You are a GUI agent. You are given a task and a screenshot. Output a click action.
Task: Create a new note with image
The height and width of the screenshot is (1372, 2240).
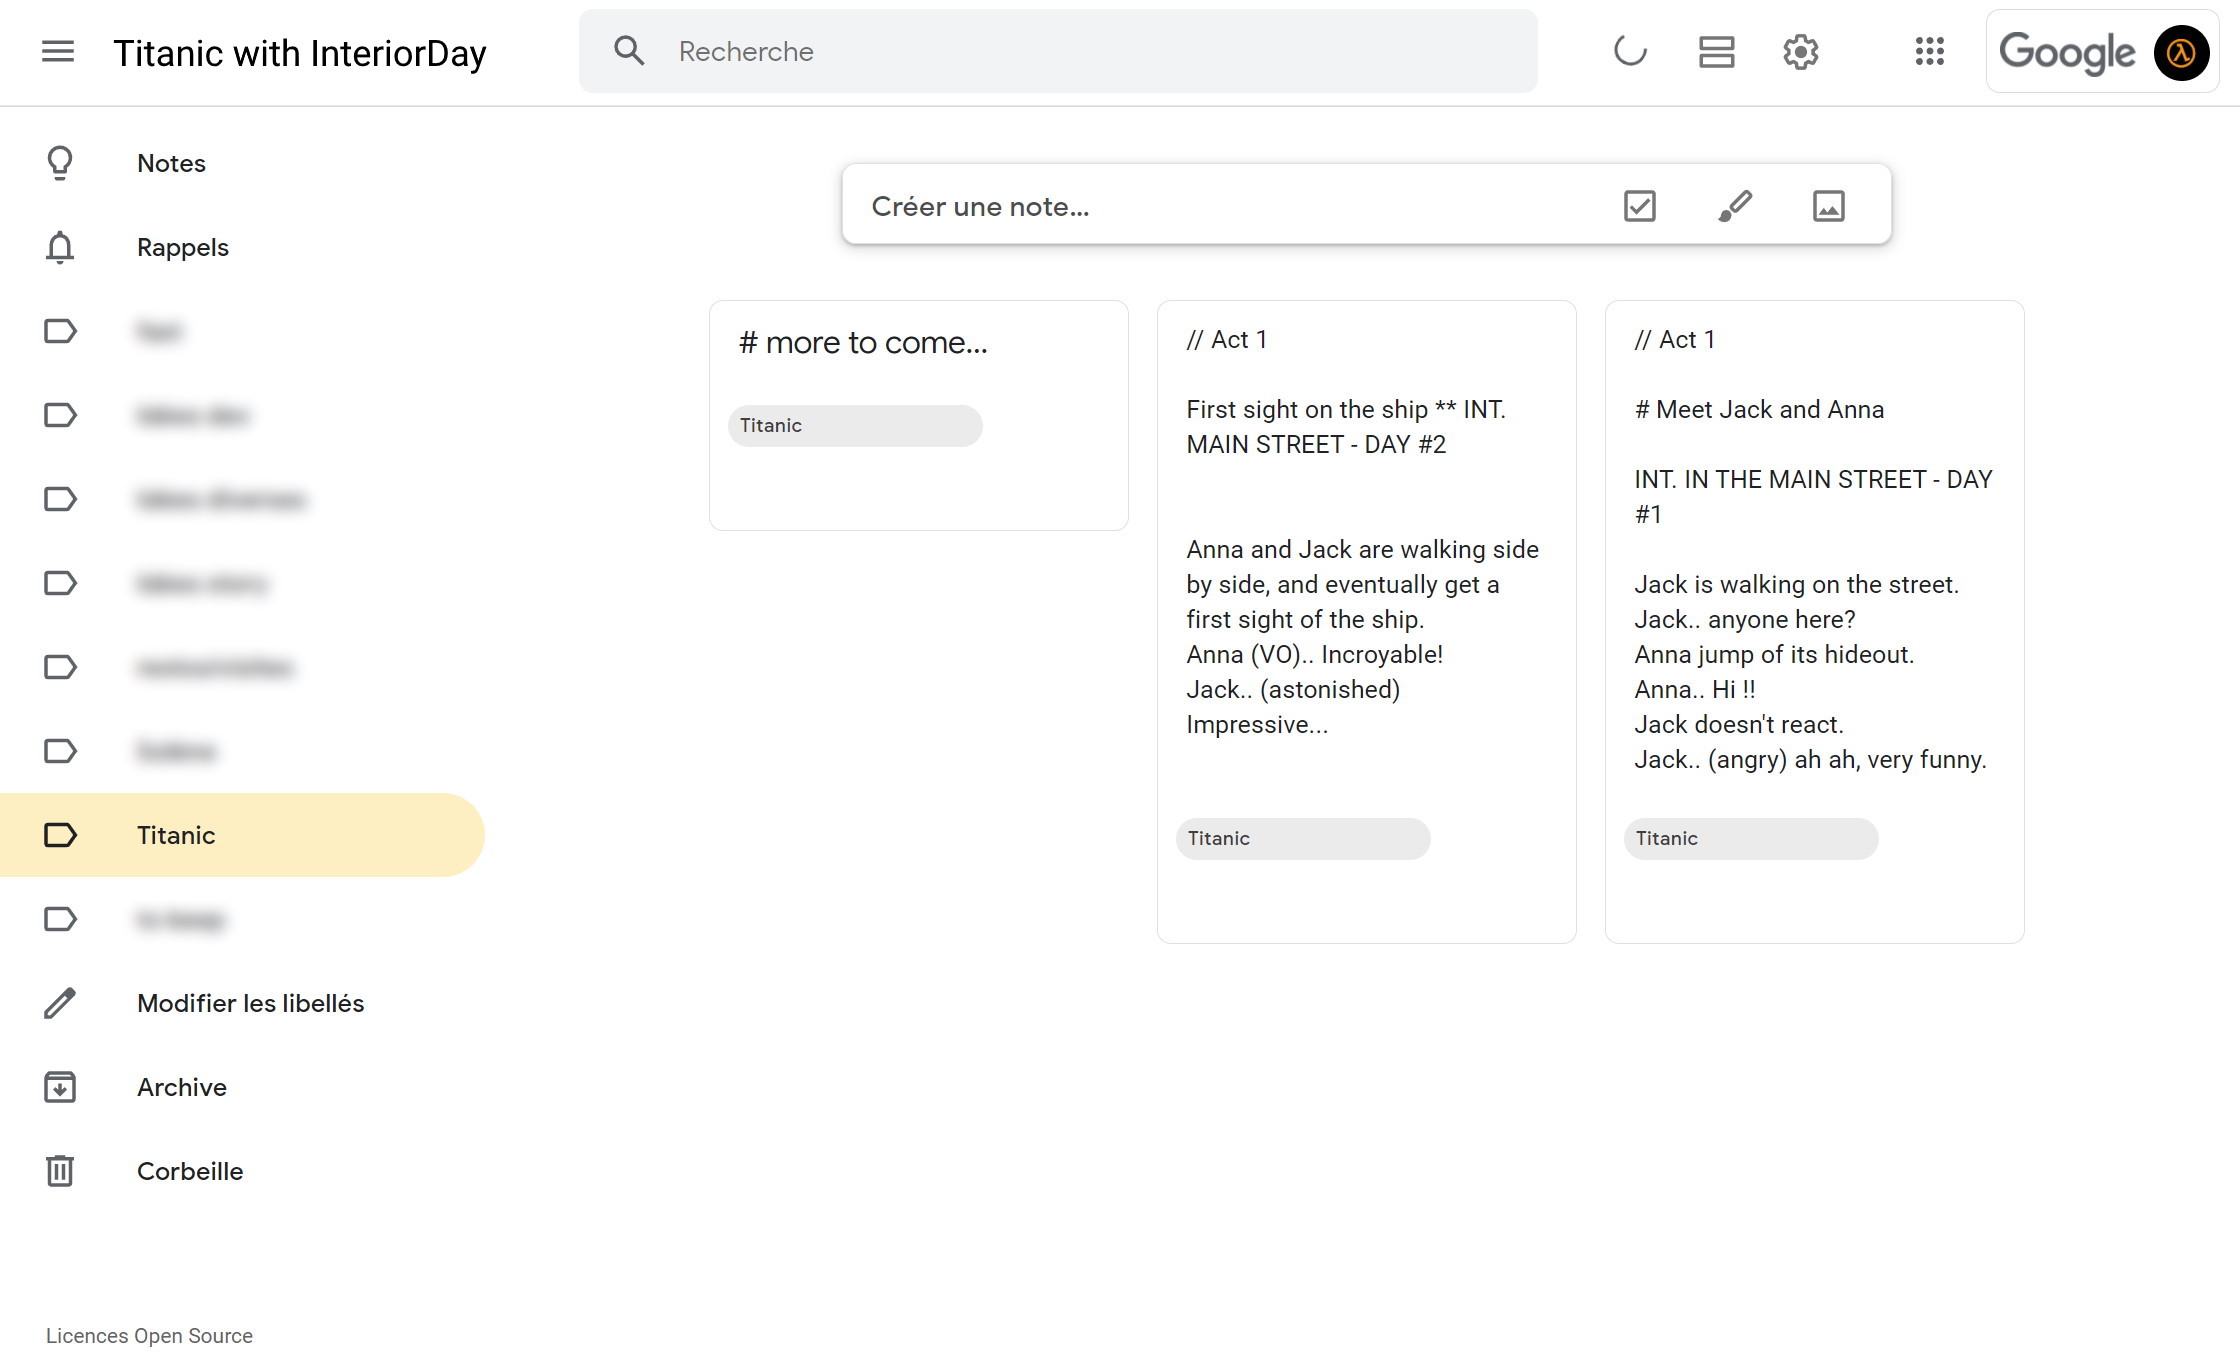coord(1828,206)
